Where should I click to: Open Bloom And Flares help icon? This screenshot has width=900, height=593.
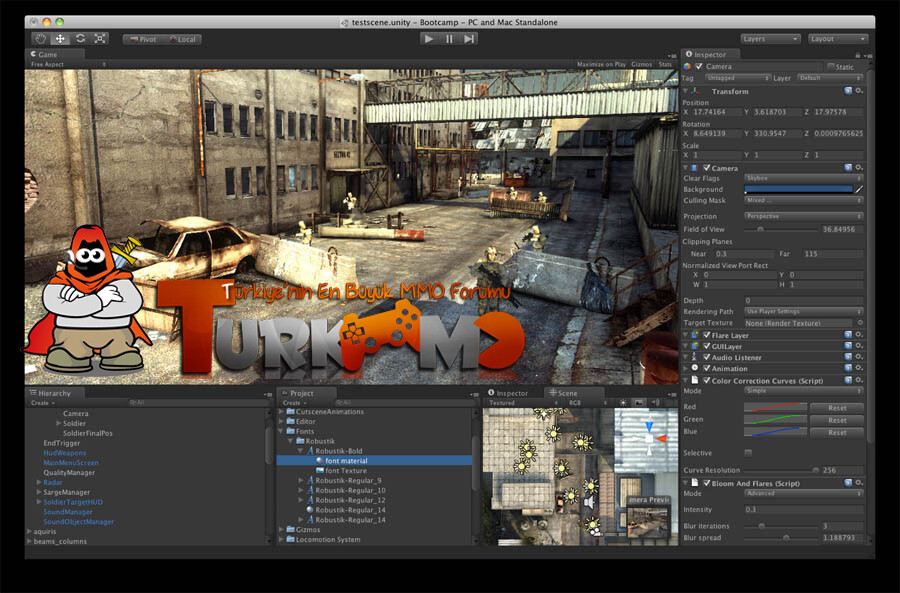pos(848,483)
